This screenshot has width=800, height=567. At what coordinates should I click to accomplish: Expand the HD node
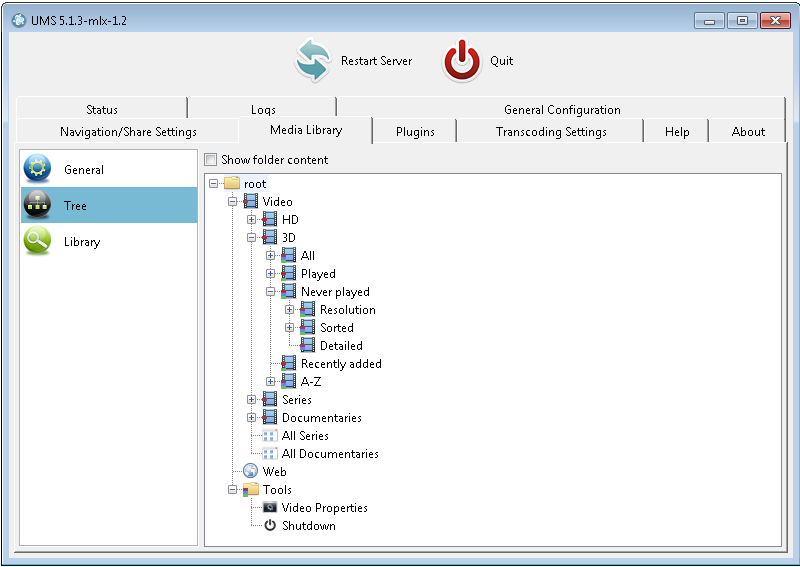(x=251, y=219)
